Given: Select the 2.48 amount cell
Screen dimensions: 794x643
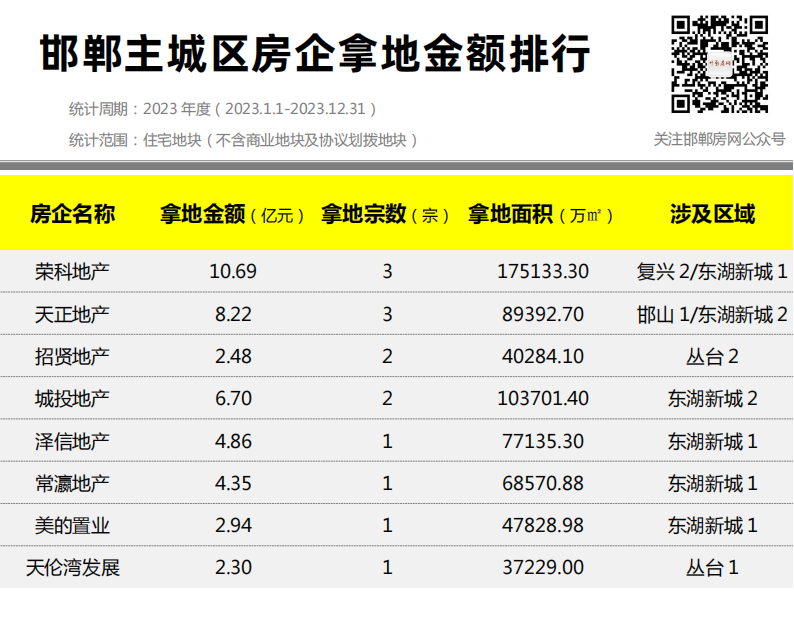Looking at the screenshot, I should [233, 356].
